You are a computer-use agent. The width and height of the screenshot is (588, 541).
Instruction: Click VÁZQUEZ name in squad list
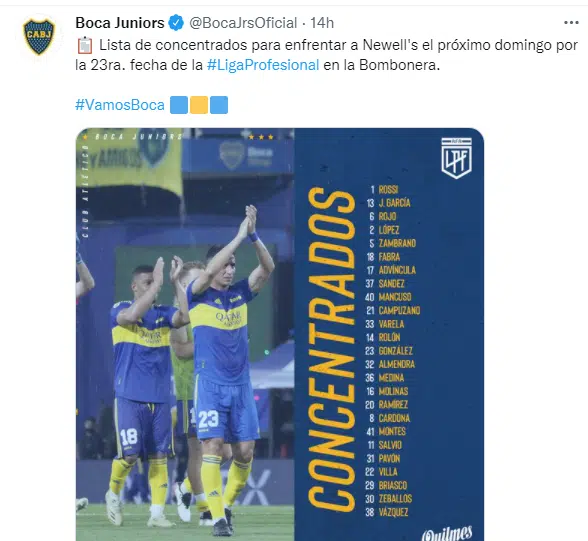pos(393,512)
